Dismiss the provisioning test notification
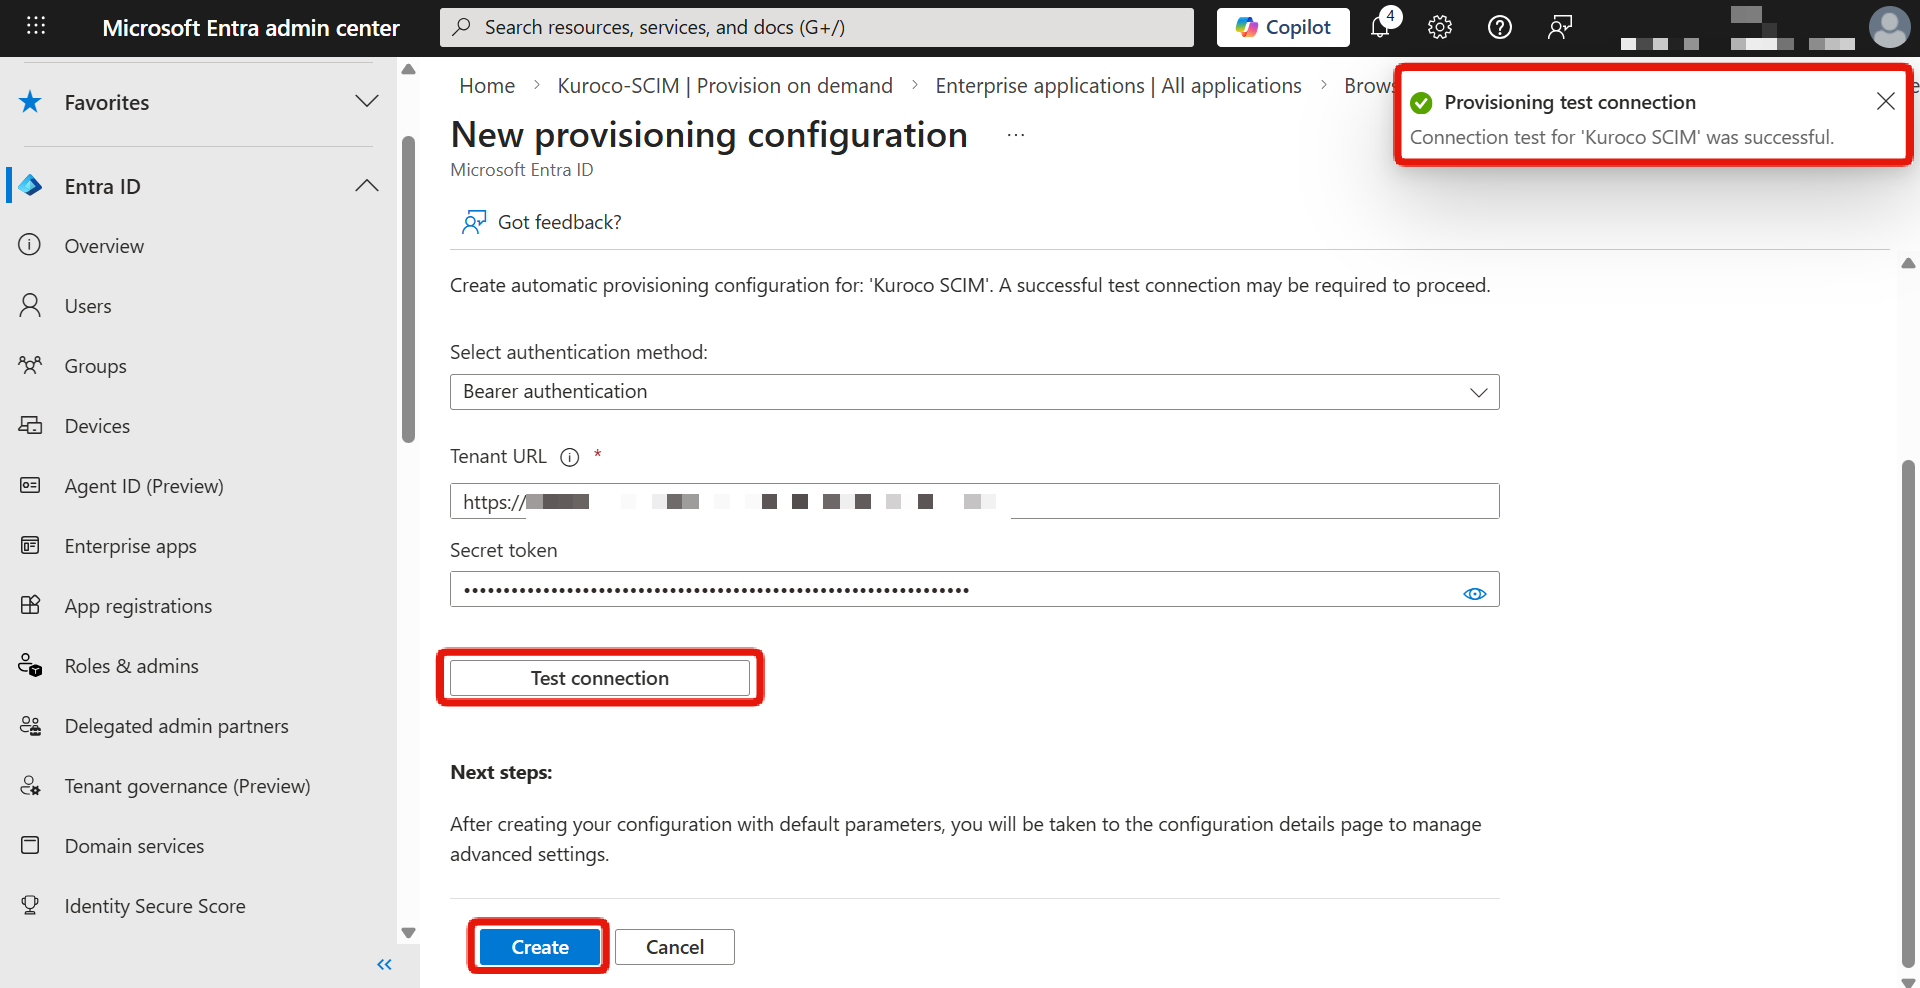 click(x=1885, y=101)
